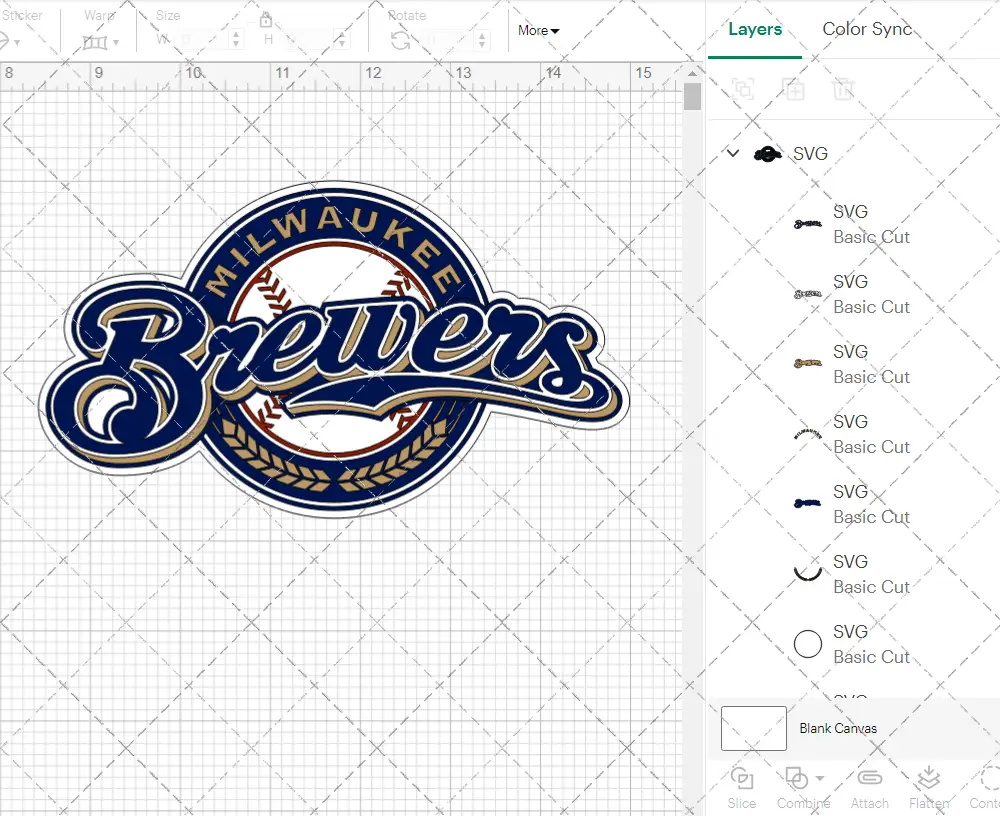Click the Attach tool

(x=869, y=789)
